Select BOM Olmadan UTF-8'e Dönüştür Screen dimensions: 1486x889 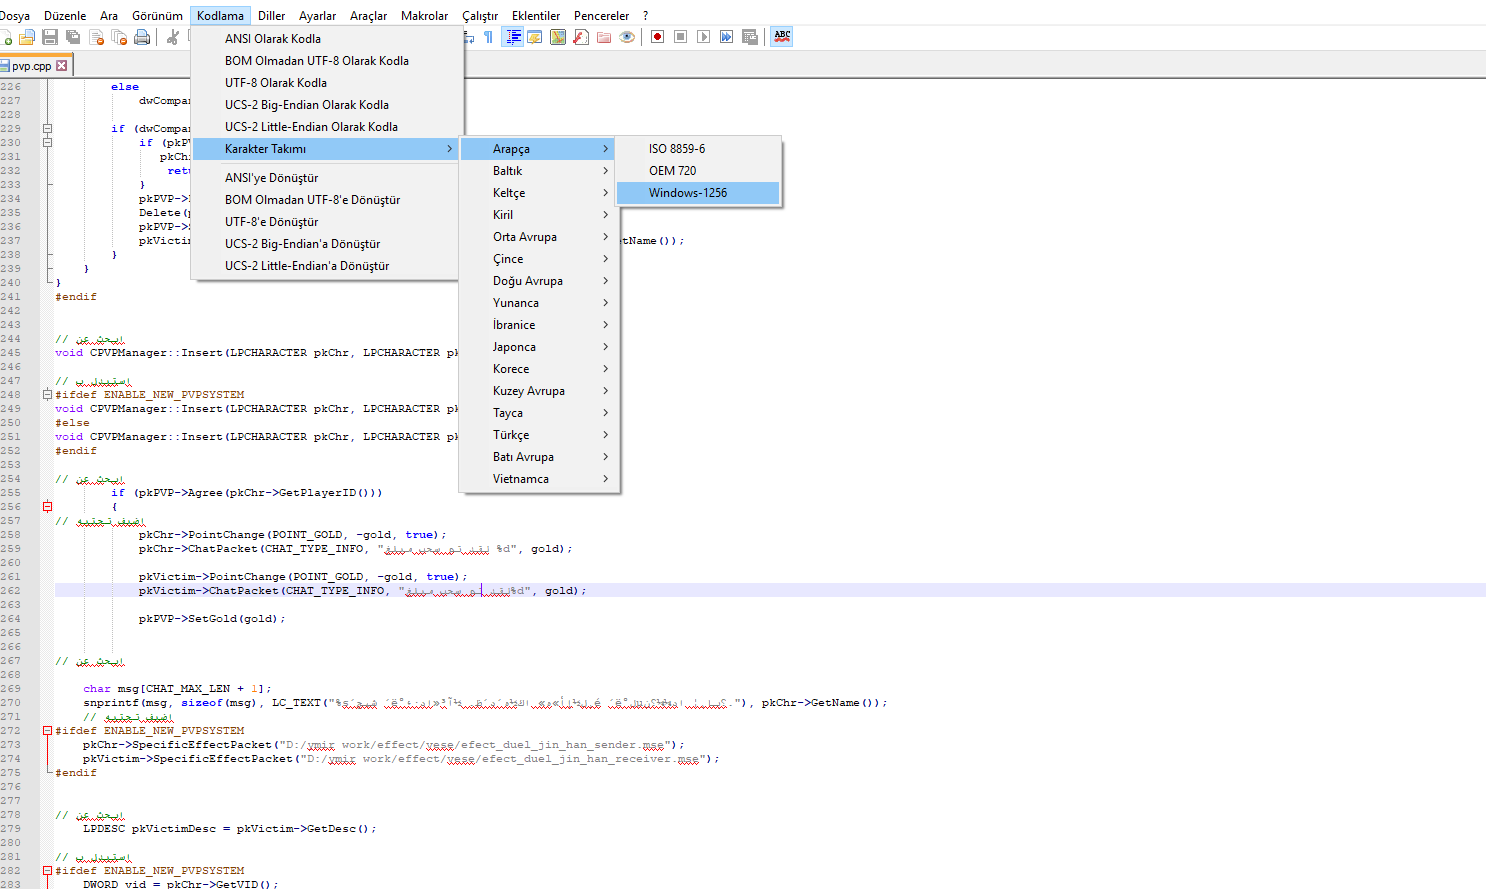(x=327, y=200)
